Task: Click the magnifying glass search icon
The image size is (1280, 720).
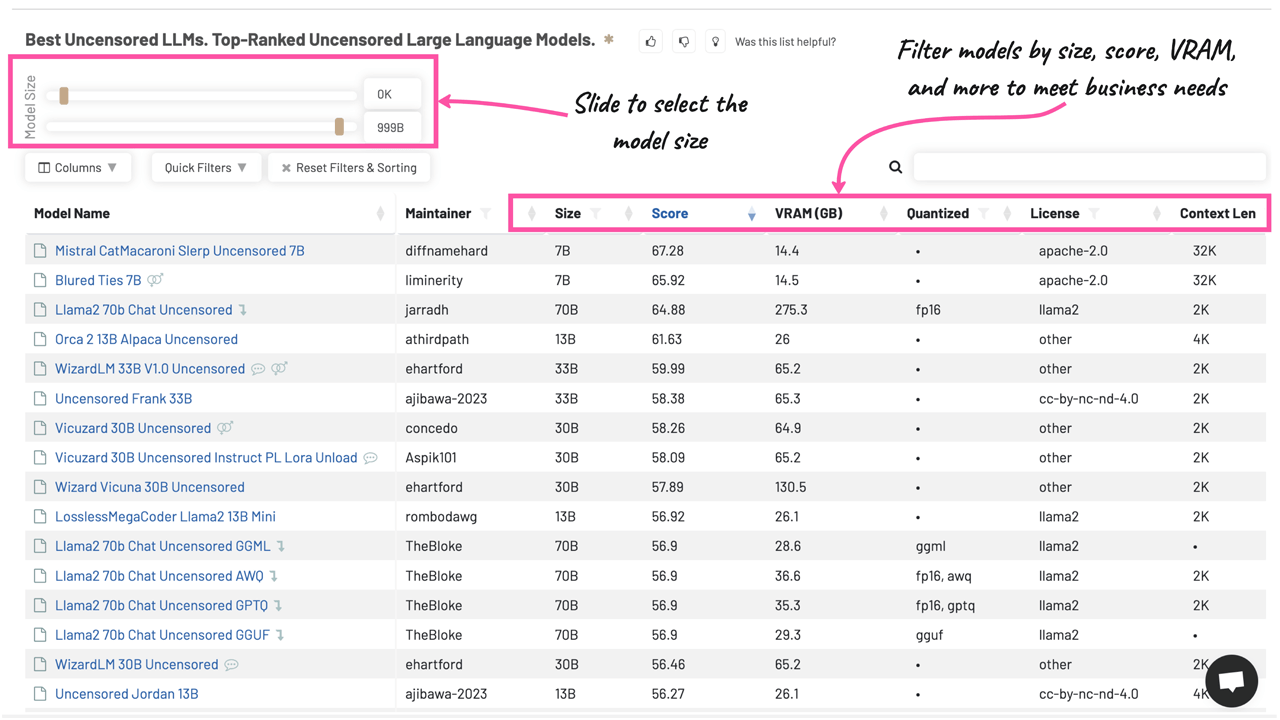Action: (896, 167)
